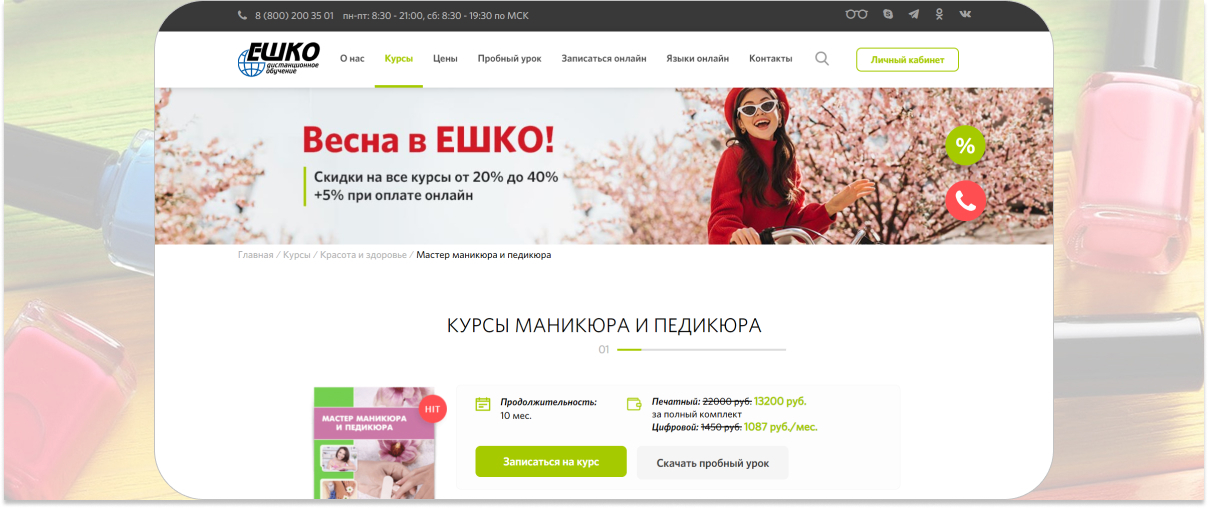This screenshot has width=1208, height=508.
Task: Click the search magnifier icon
Action: pos(822,59)
